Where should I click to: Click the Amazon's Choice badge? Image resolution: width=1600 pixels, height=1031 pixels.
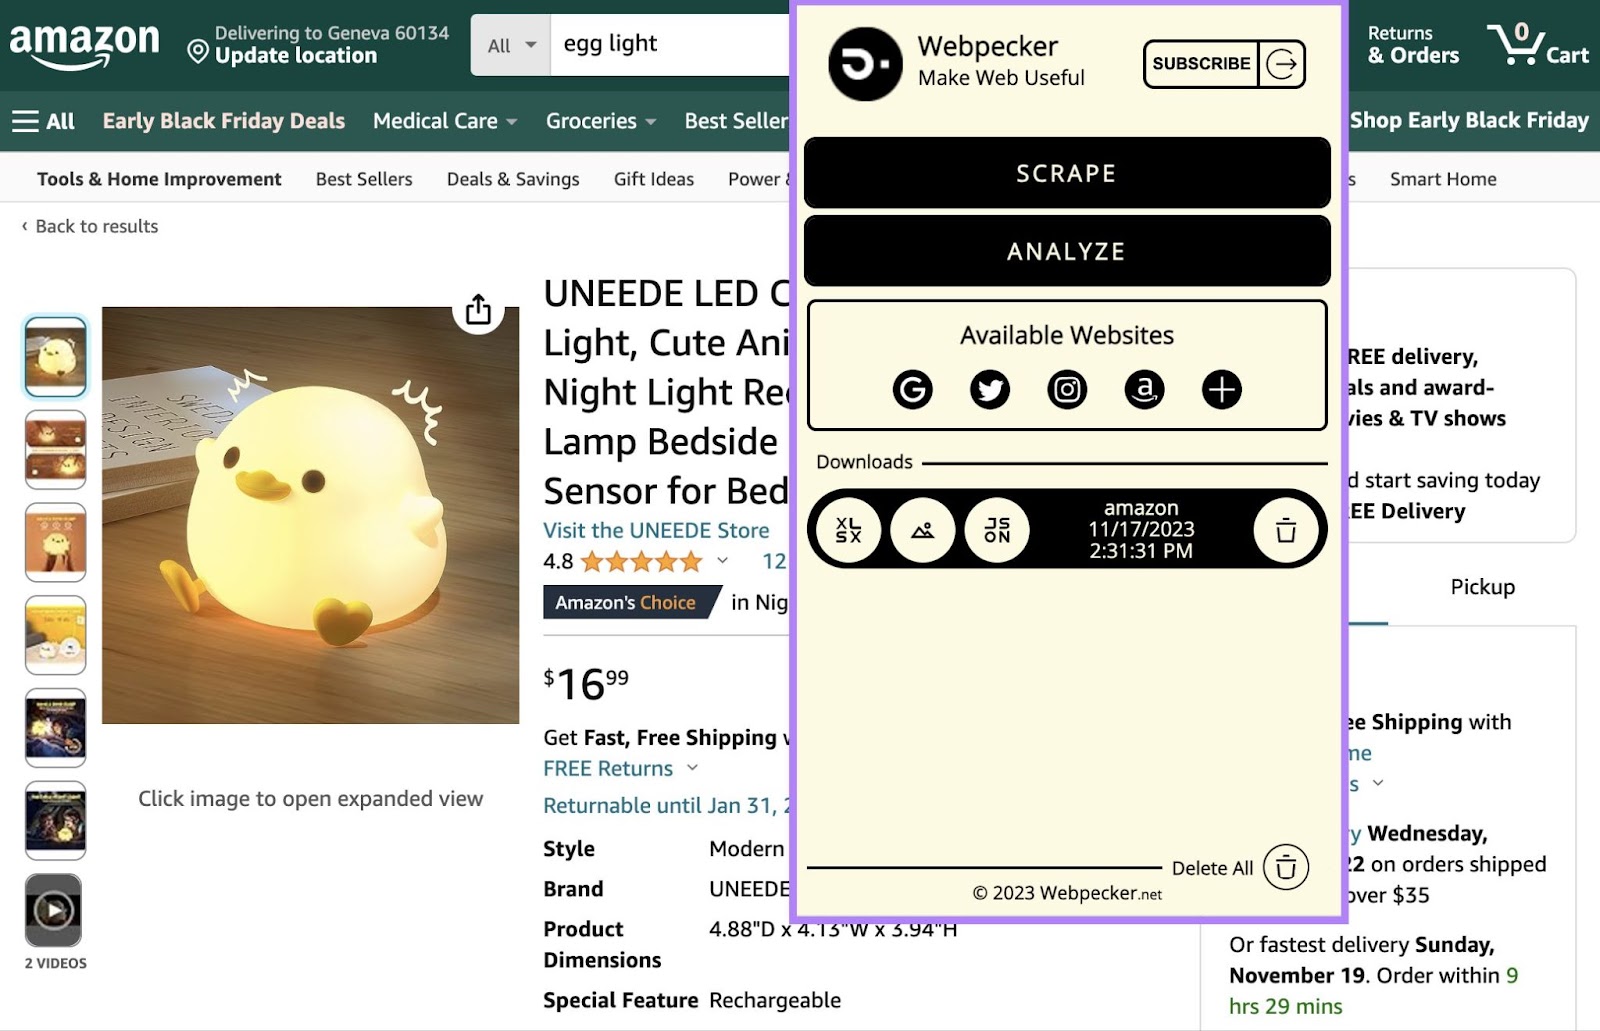pyautogui.click(x=631, y=602)
